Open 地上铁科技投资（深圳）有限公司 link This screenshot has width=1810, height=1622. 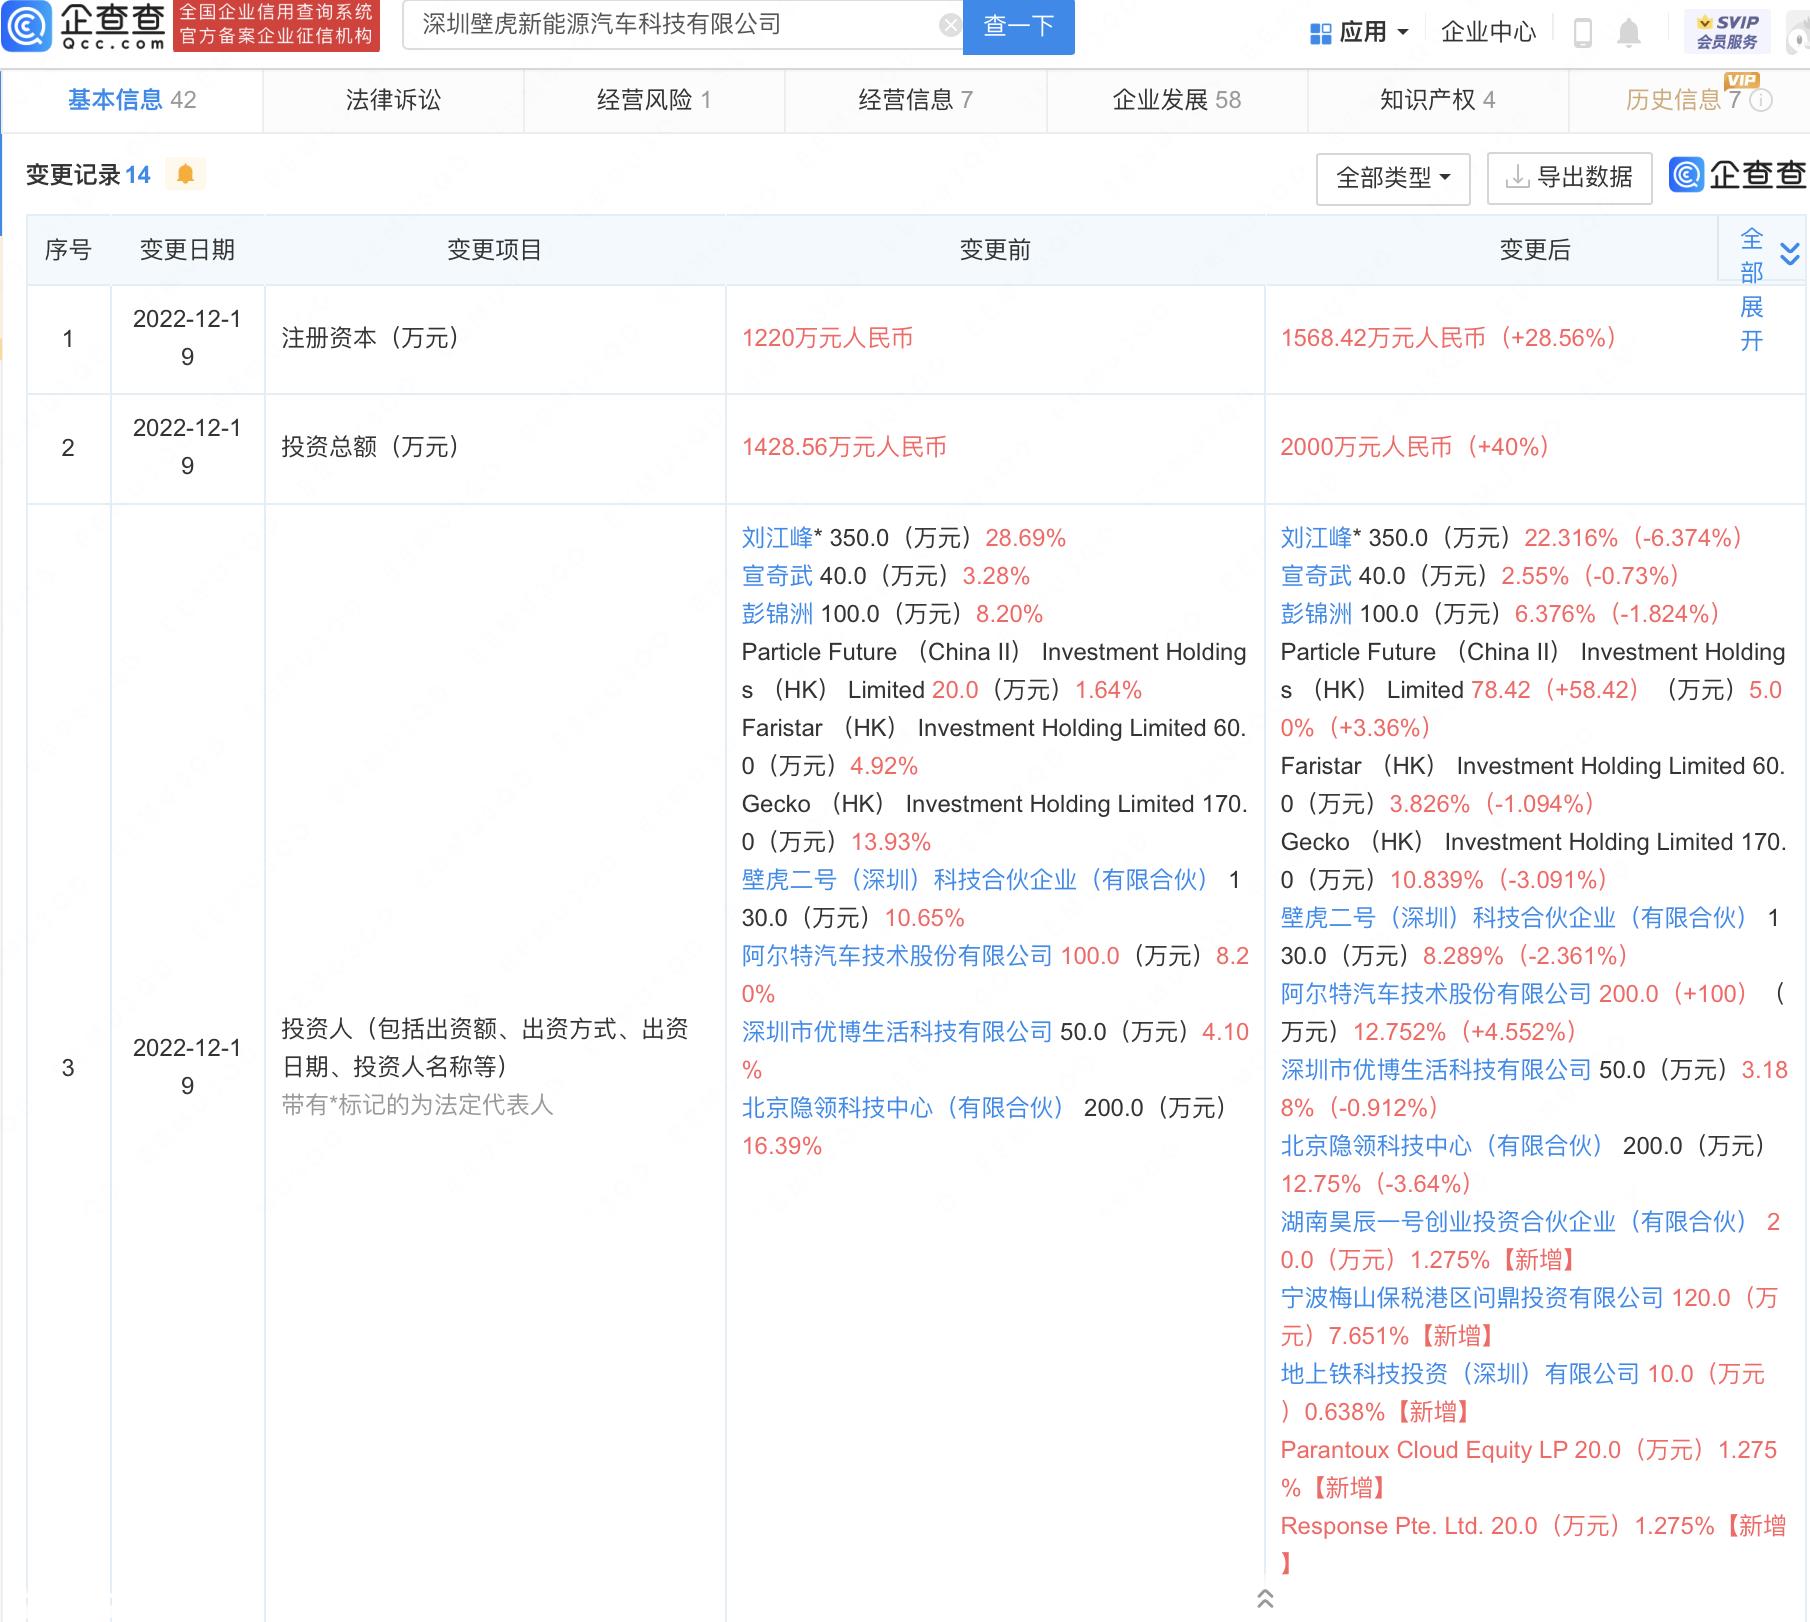click(x=1460, y=1374)
